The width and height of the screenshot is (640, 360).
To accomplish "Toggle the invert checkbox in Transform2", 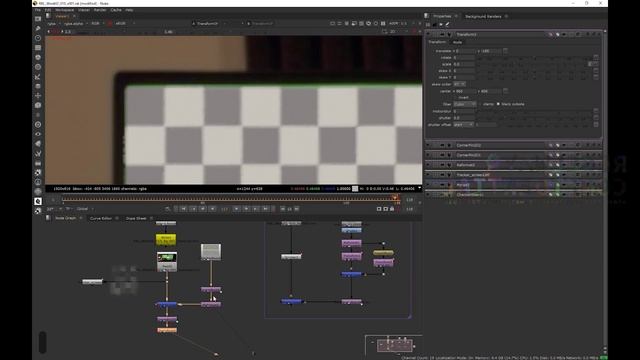I will coord(456,98).
